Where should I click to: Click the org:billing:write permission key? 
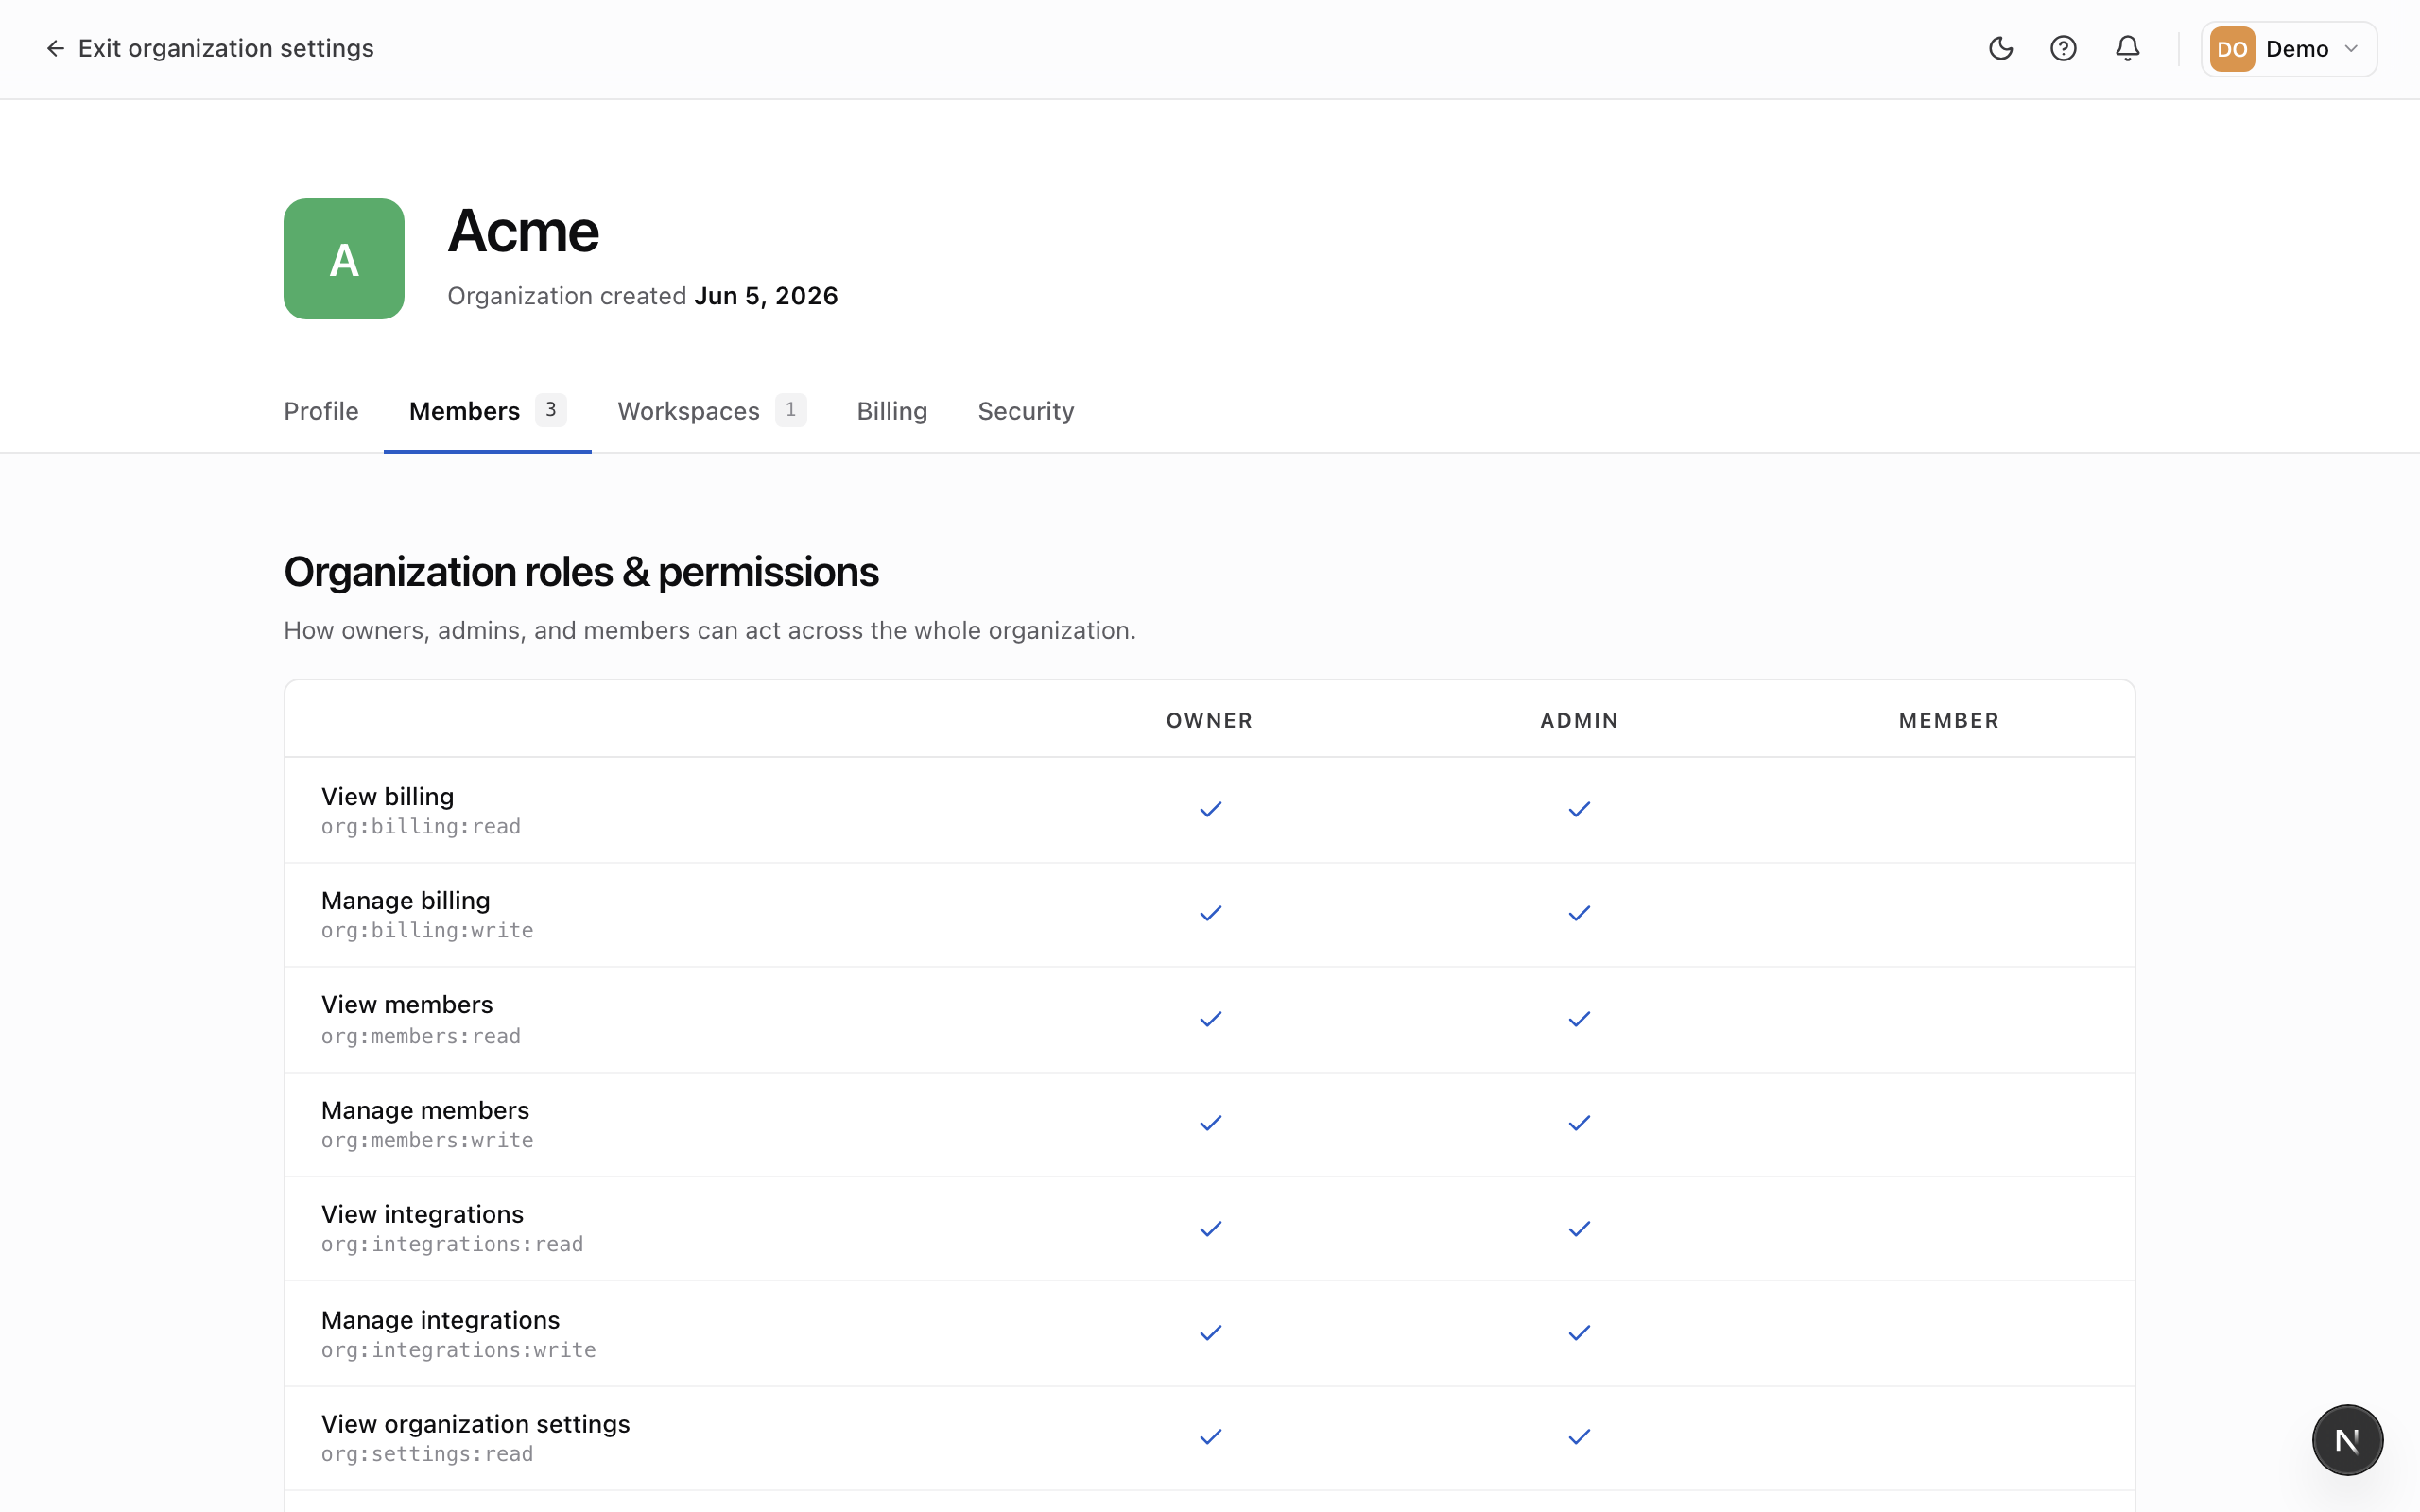(427, 930)
